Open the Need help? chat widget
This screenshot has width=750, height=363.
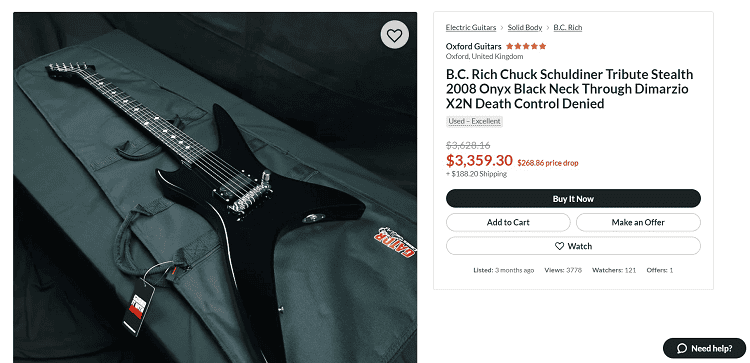click(x=705, y=348)
